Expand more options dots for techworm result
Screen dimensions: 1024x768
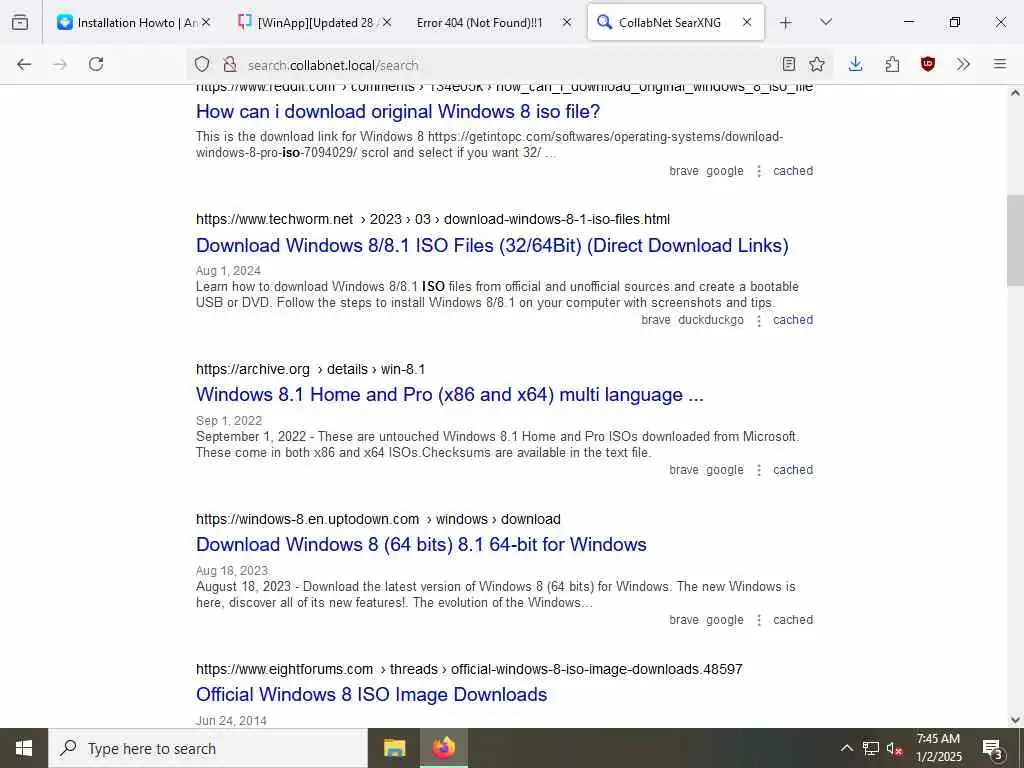coord(759,321)
